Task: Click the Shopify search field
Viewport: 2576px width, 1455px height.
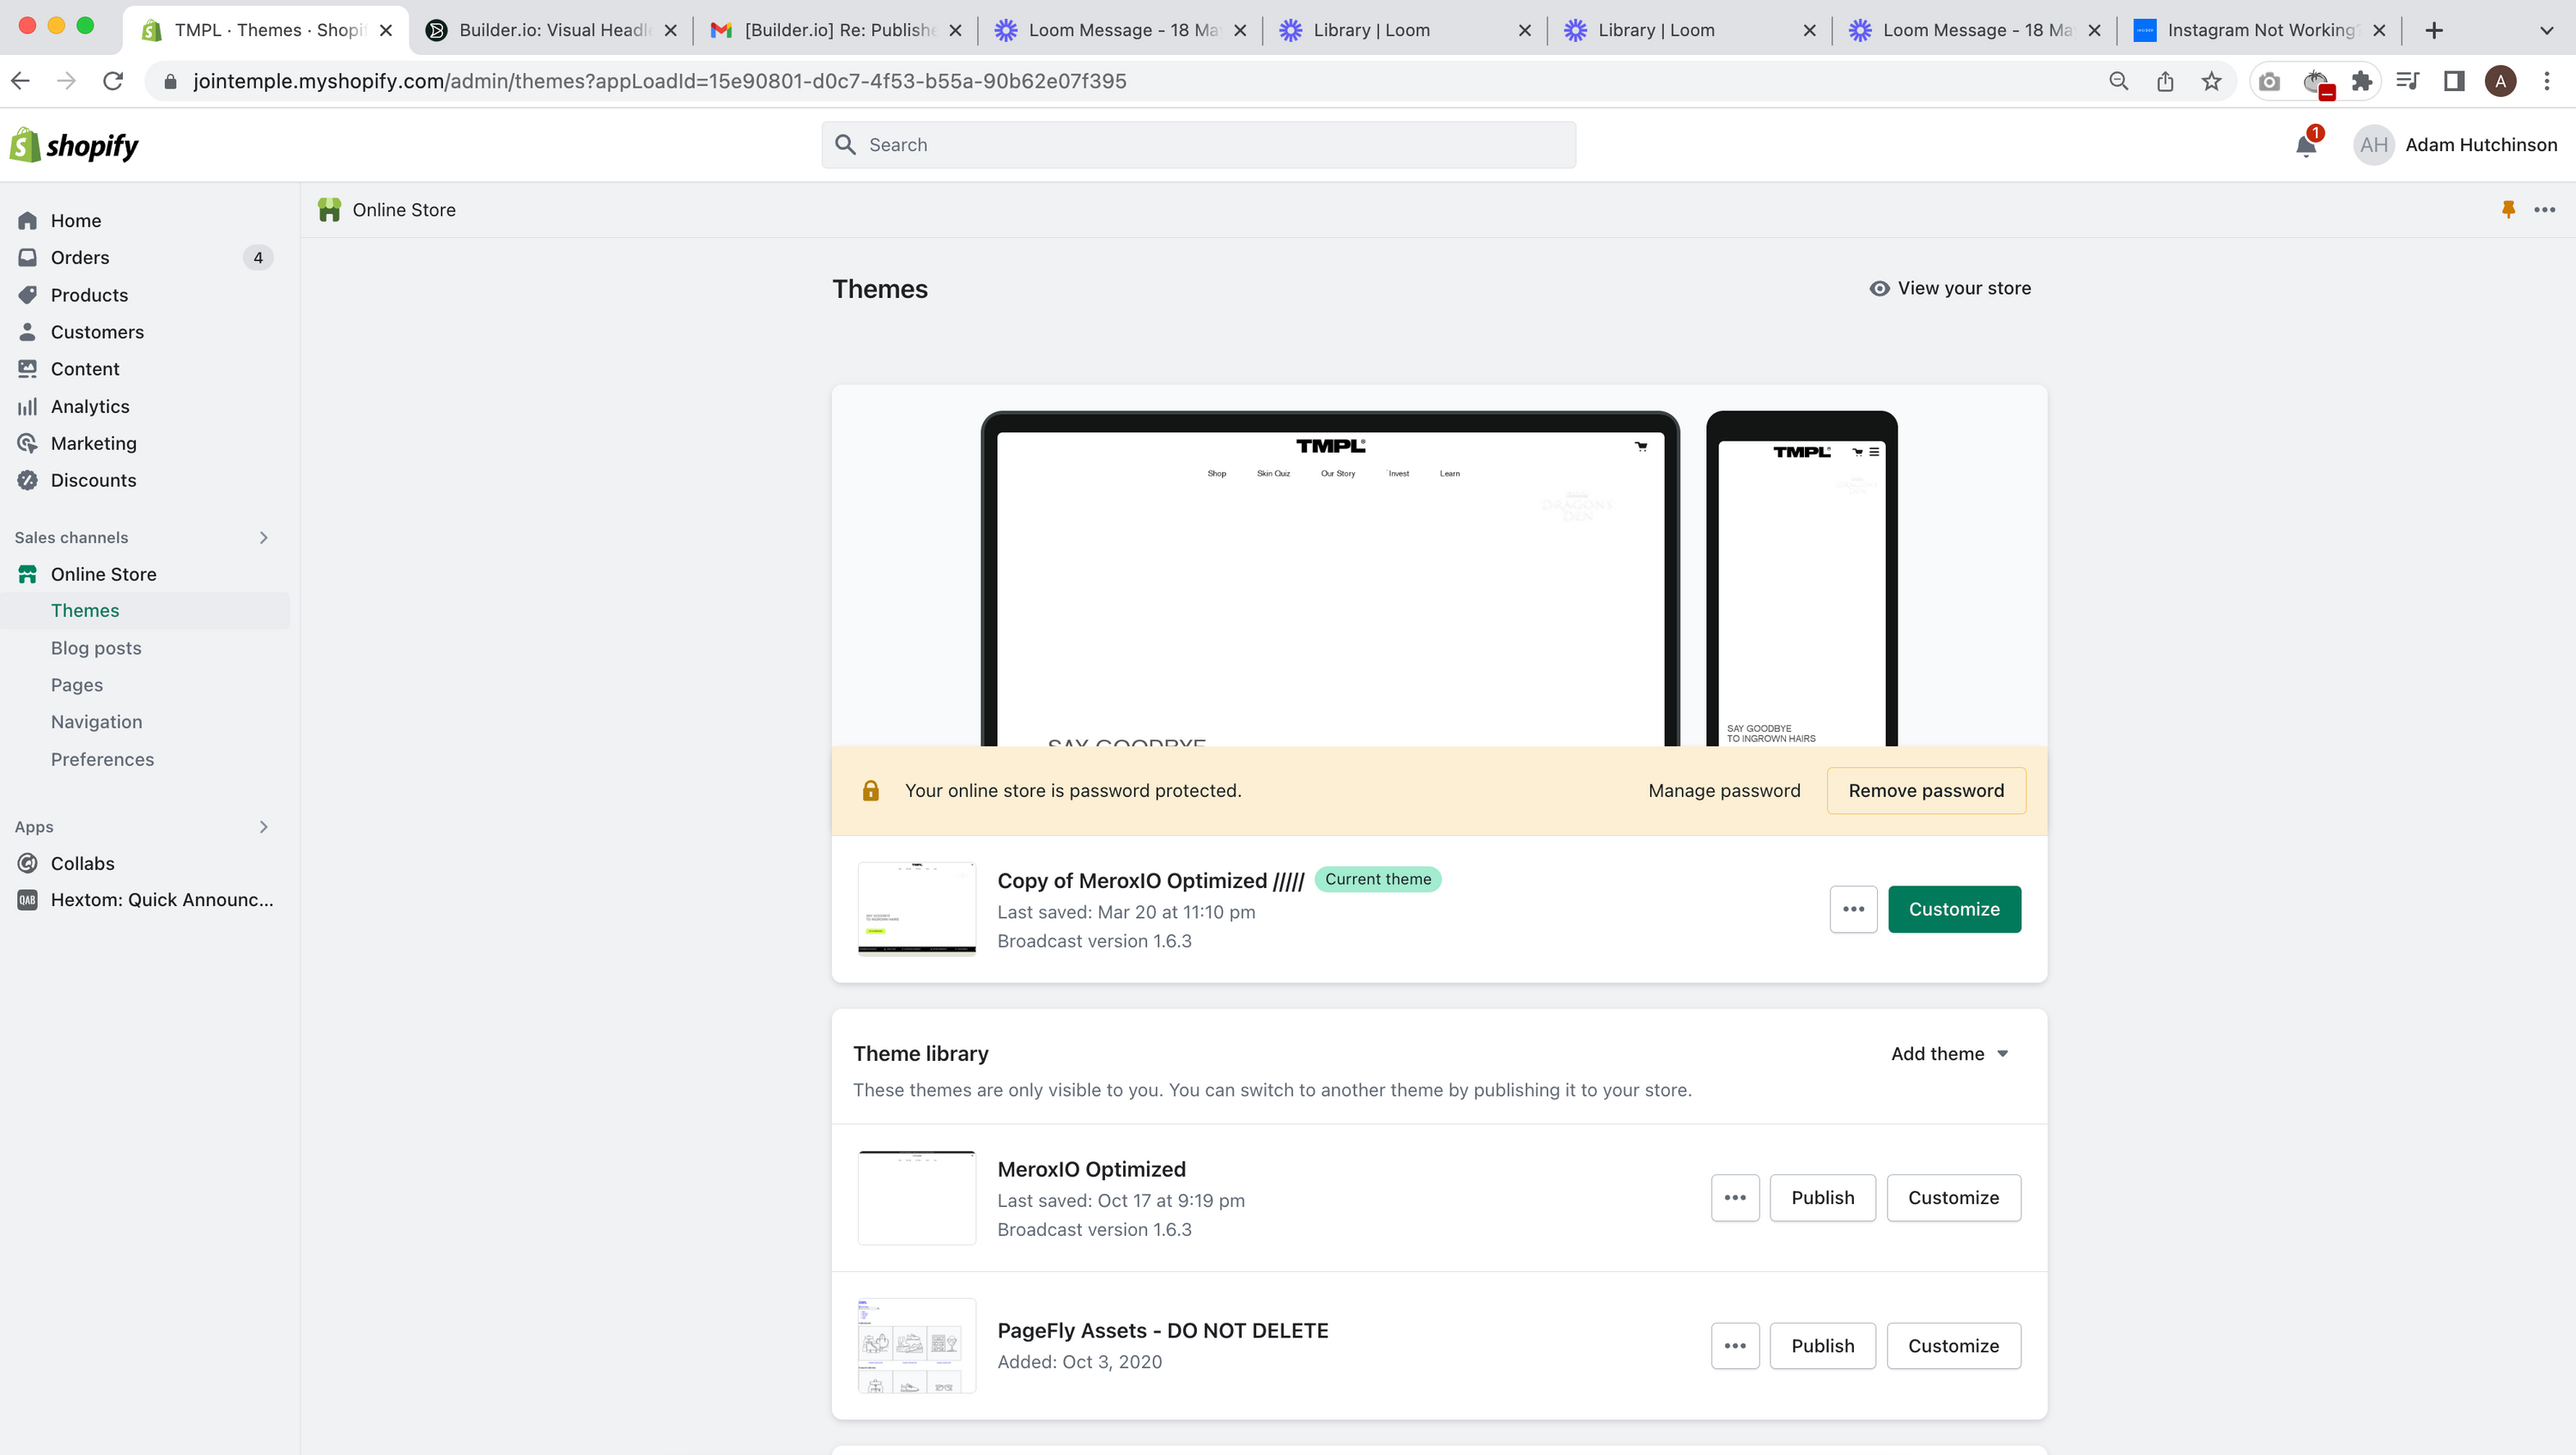Action: (1198, 145)
